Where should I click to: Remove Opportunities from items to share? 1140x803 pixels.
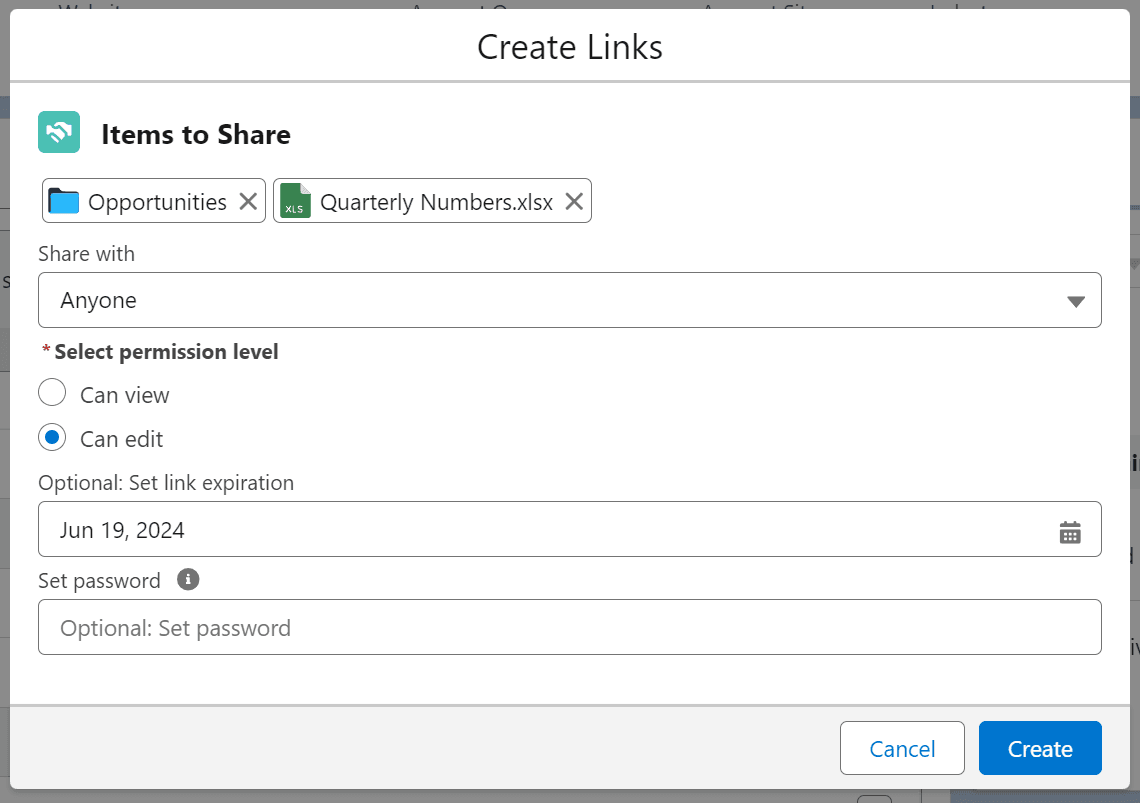[x=248, y=201]
